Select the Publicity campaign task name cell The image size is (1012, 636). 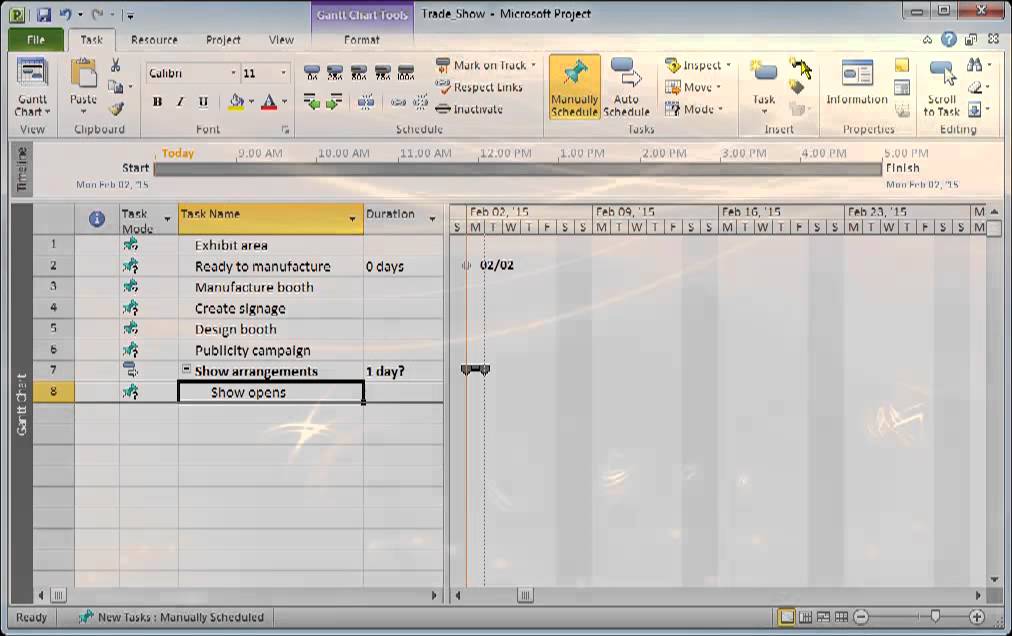[271, 351]
